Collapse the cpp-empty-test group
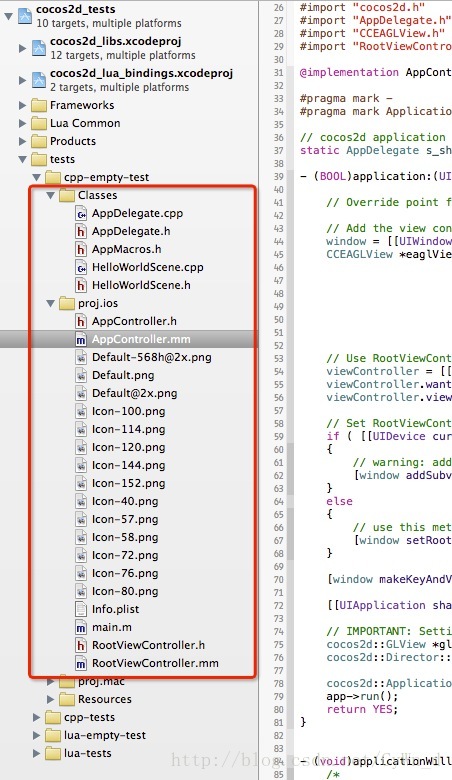This screenshot has height=780, width=452. pos(36,178)
